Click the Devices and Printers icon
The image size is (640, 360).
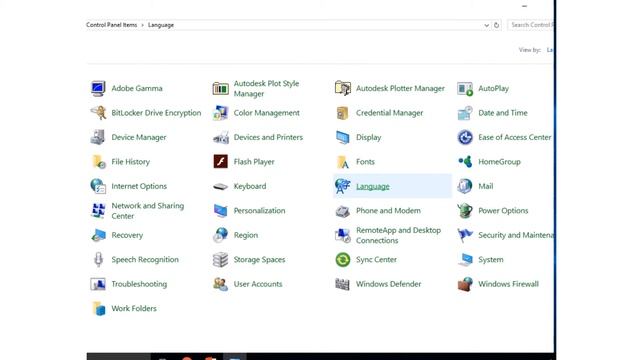220,138
